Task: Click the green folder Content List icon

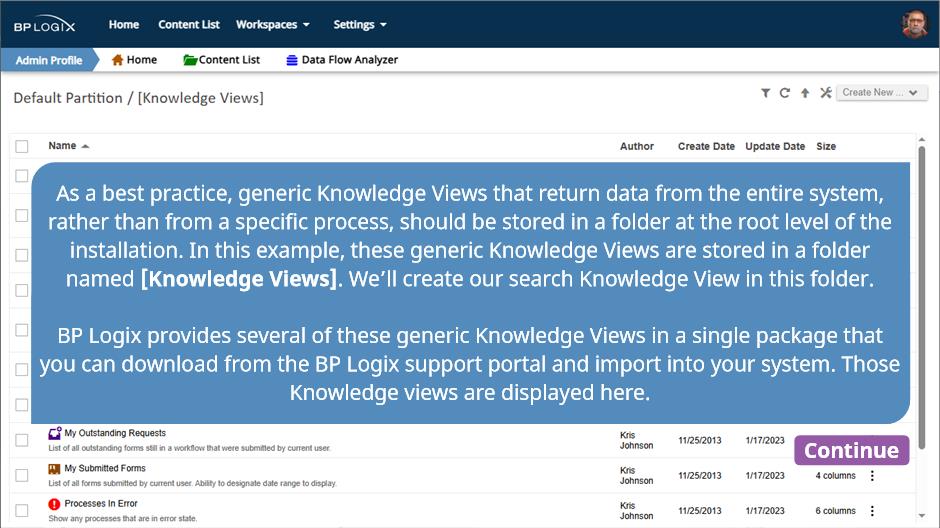Action: click(190, 60)
